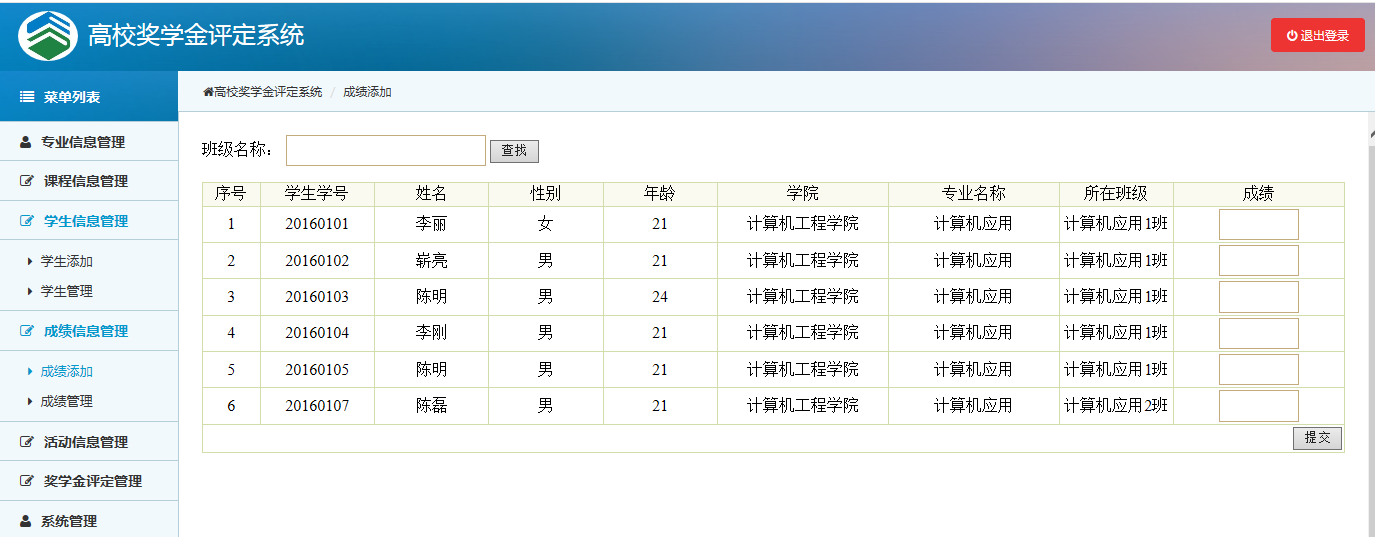Viewport: 1375px width, 537px height.
Task: Click the 学院 column header
Action: pos(803,194)
